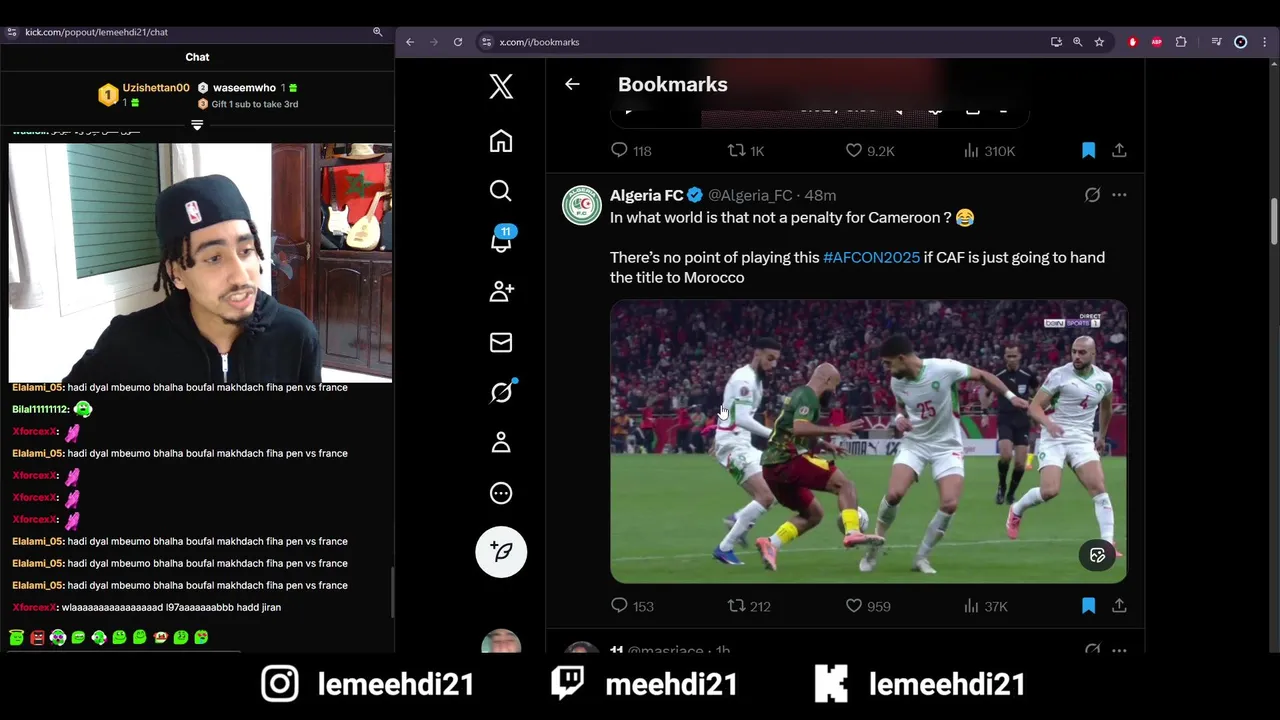Open the Algeria FC display name
1280x720 pixels.
pyautogui.click(x=647, y=195)
